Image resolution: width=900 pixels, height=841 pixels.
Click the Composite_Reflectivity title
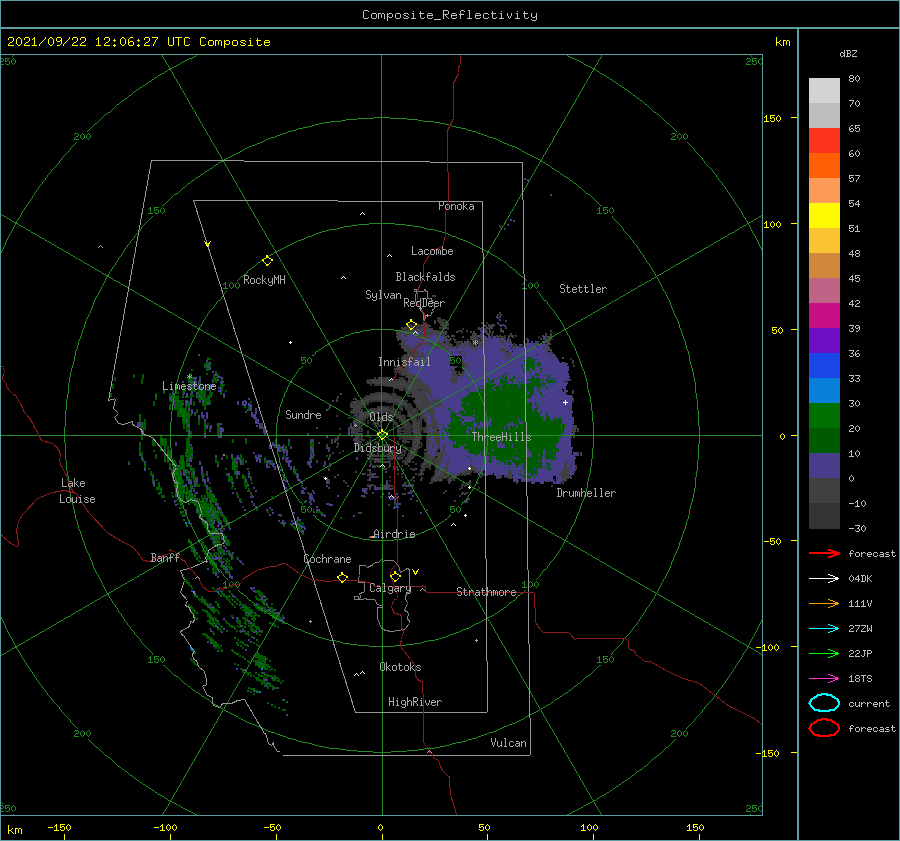coord(450,15)
